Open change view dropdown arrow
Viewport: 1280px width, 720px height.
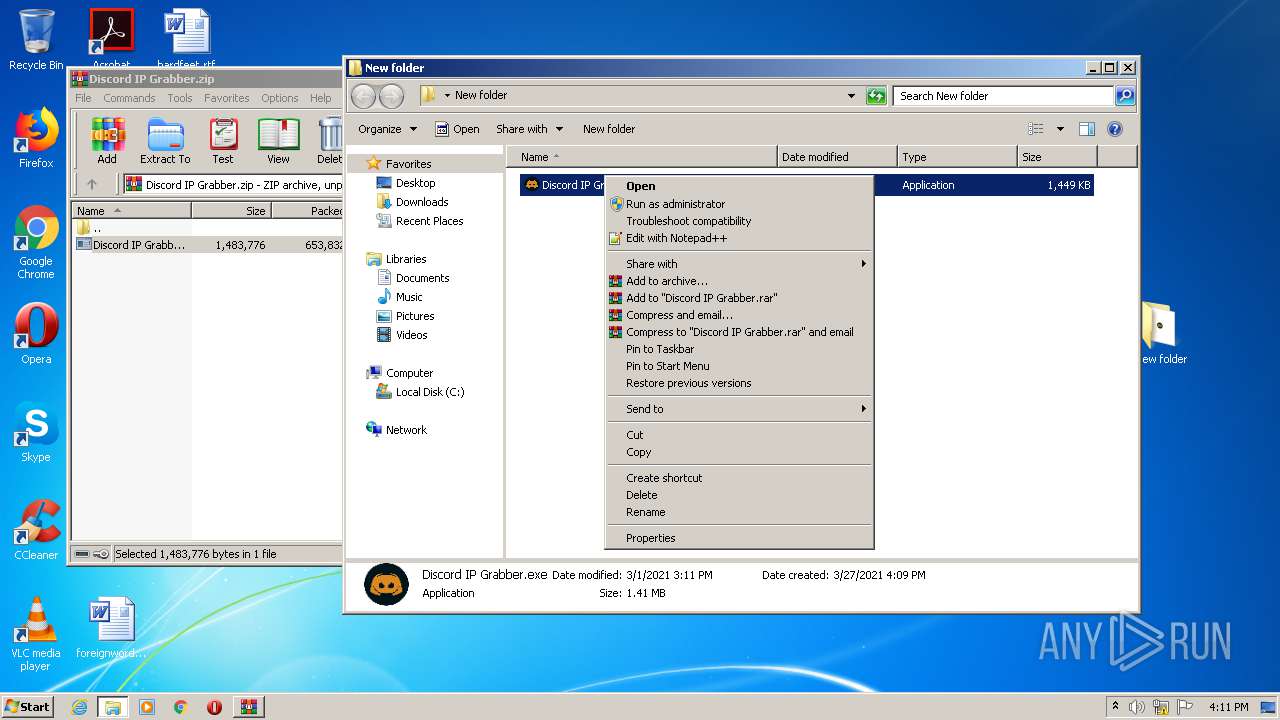pyautogui.click(x=1060, y=129)
